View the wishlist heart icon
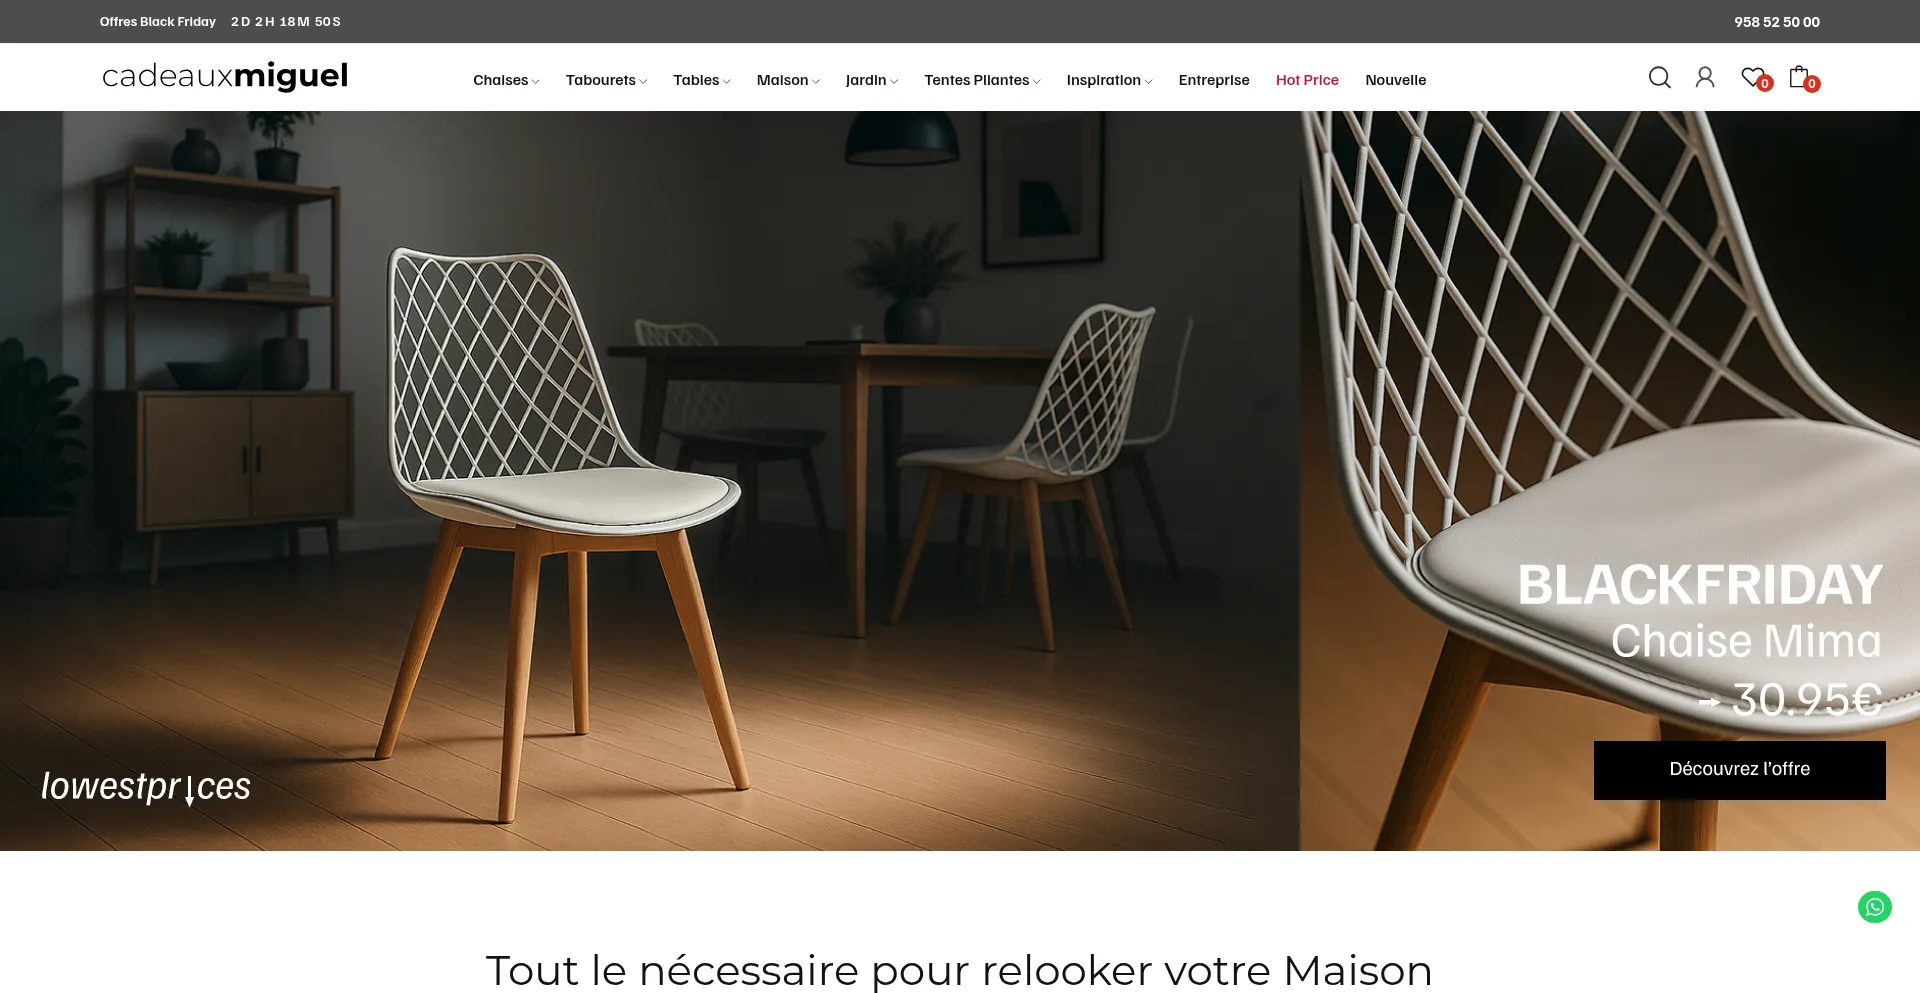 pyautogui.click(x=1752, y=76)
